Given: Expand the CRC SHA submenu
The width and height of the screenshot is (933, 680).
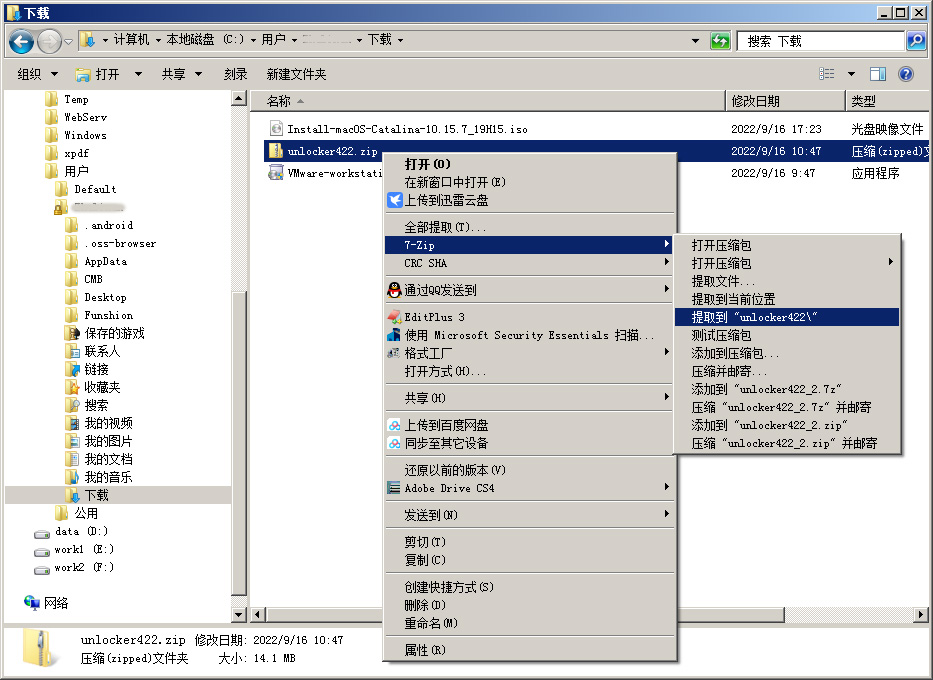Looking at the screenshot, I should click(x=530, y=263).
